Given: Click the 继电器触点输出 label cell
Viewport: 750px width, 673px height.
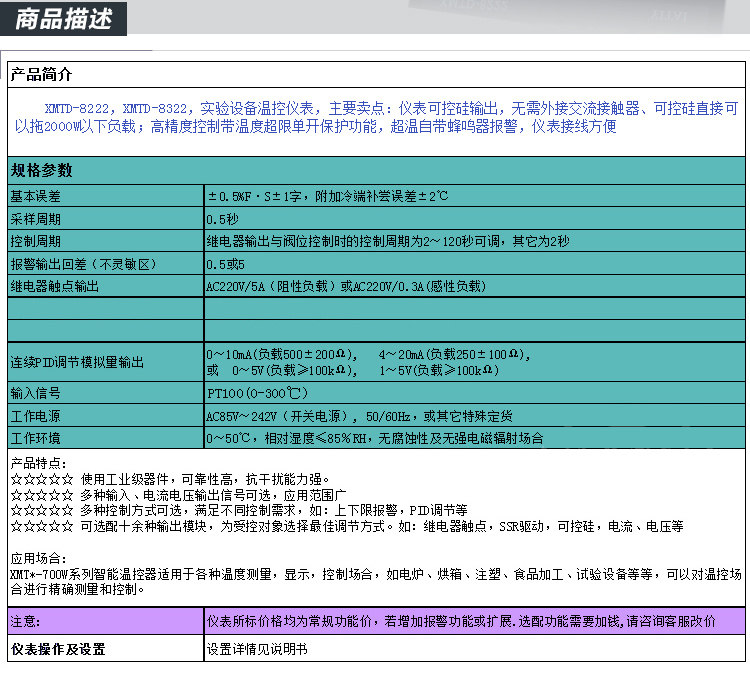Looking at the screenshot, I should point(106,286).
